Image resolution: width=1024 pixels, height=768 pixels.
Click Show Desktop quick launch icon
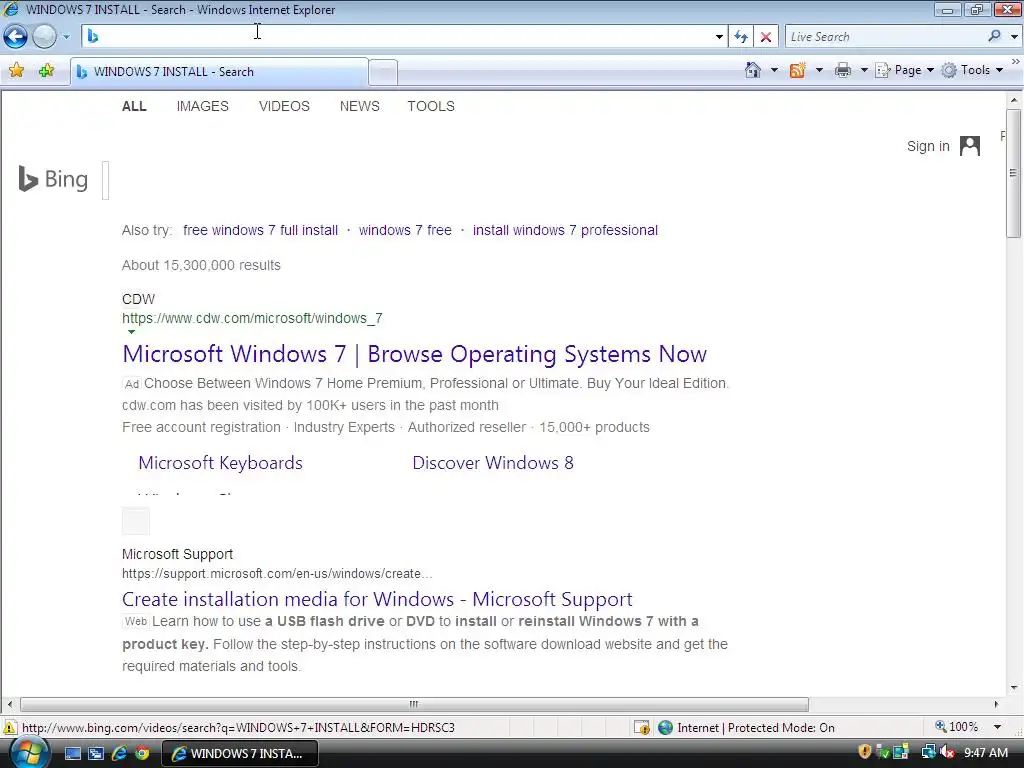pos(72,754)
